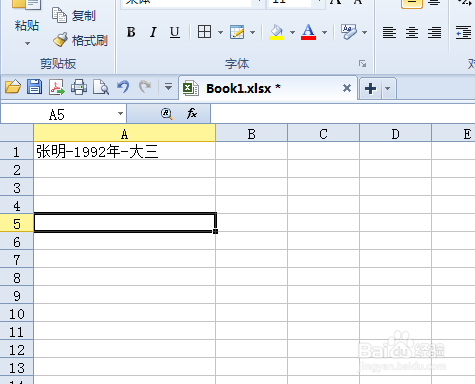Image resolution: width=475 pixels, height=384 pixels.
Task: Toggle underline formatting
Action: tap(175, 32)
